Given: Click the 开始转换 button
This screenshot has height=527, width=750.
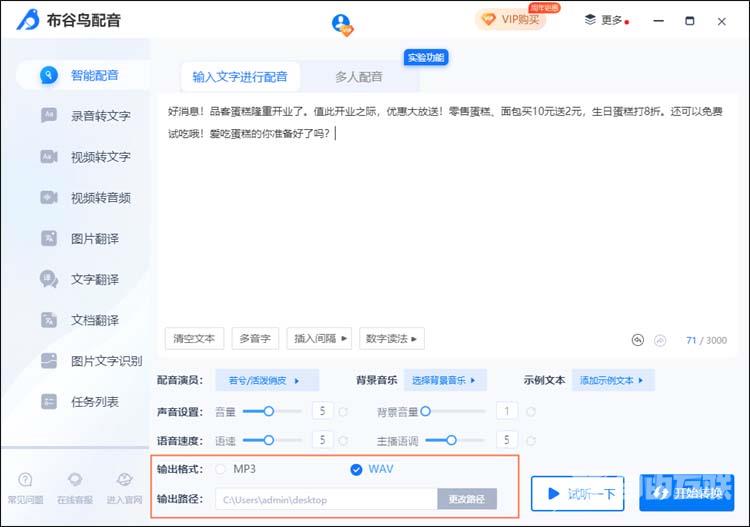Looking at the screenshot, I should pos(686,493).
